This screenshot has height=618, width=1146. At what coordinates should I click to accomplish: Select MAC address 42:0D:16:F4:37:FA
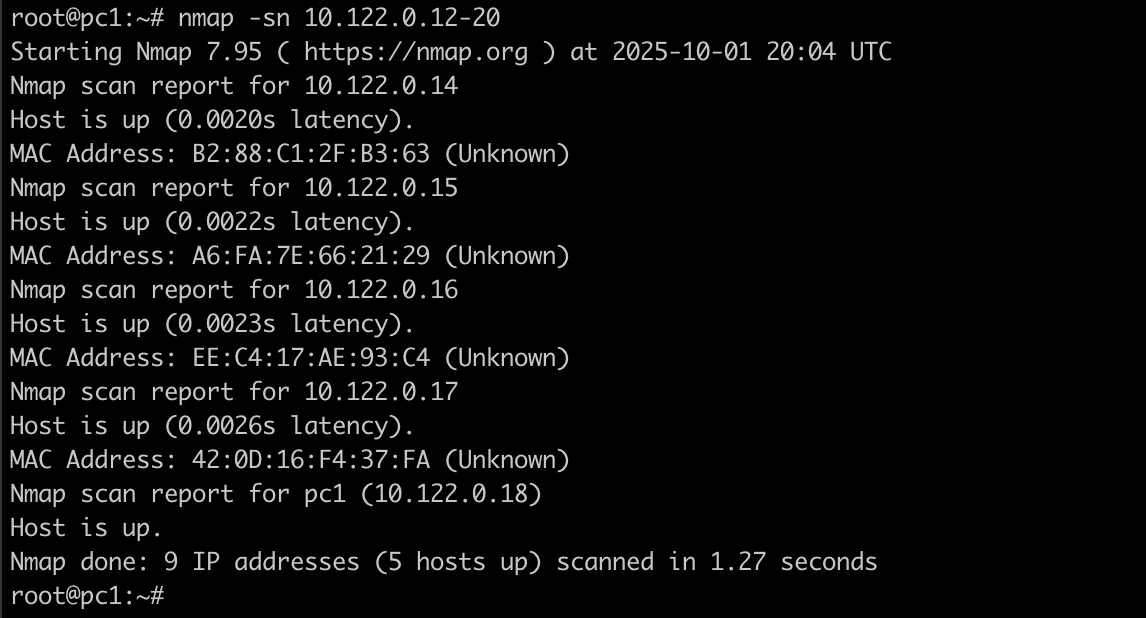point(311,460)
